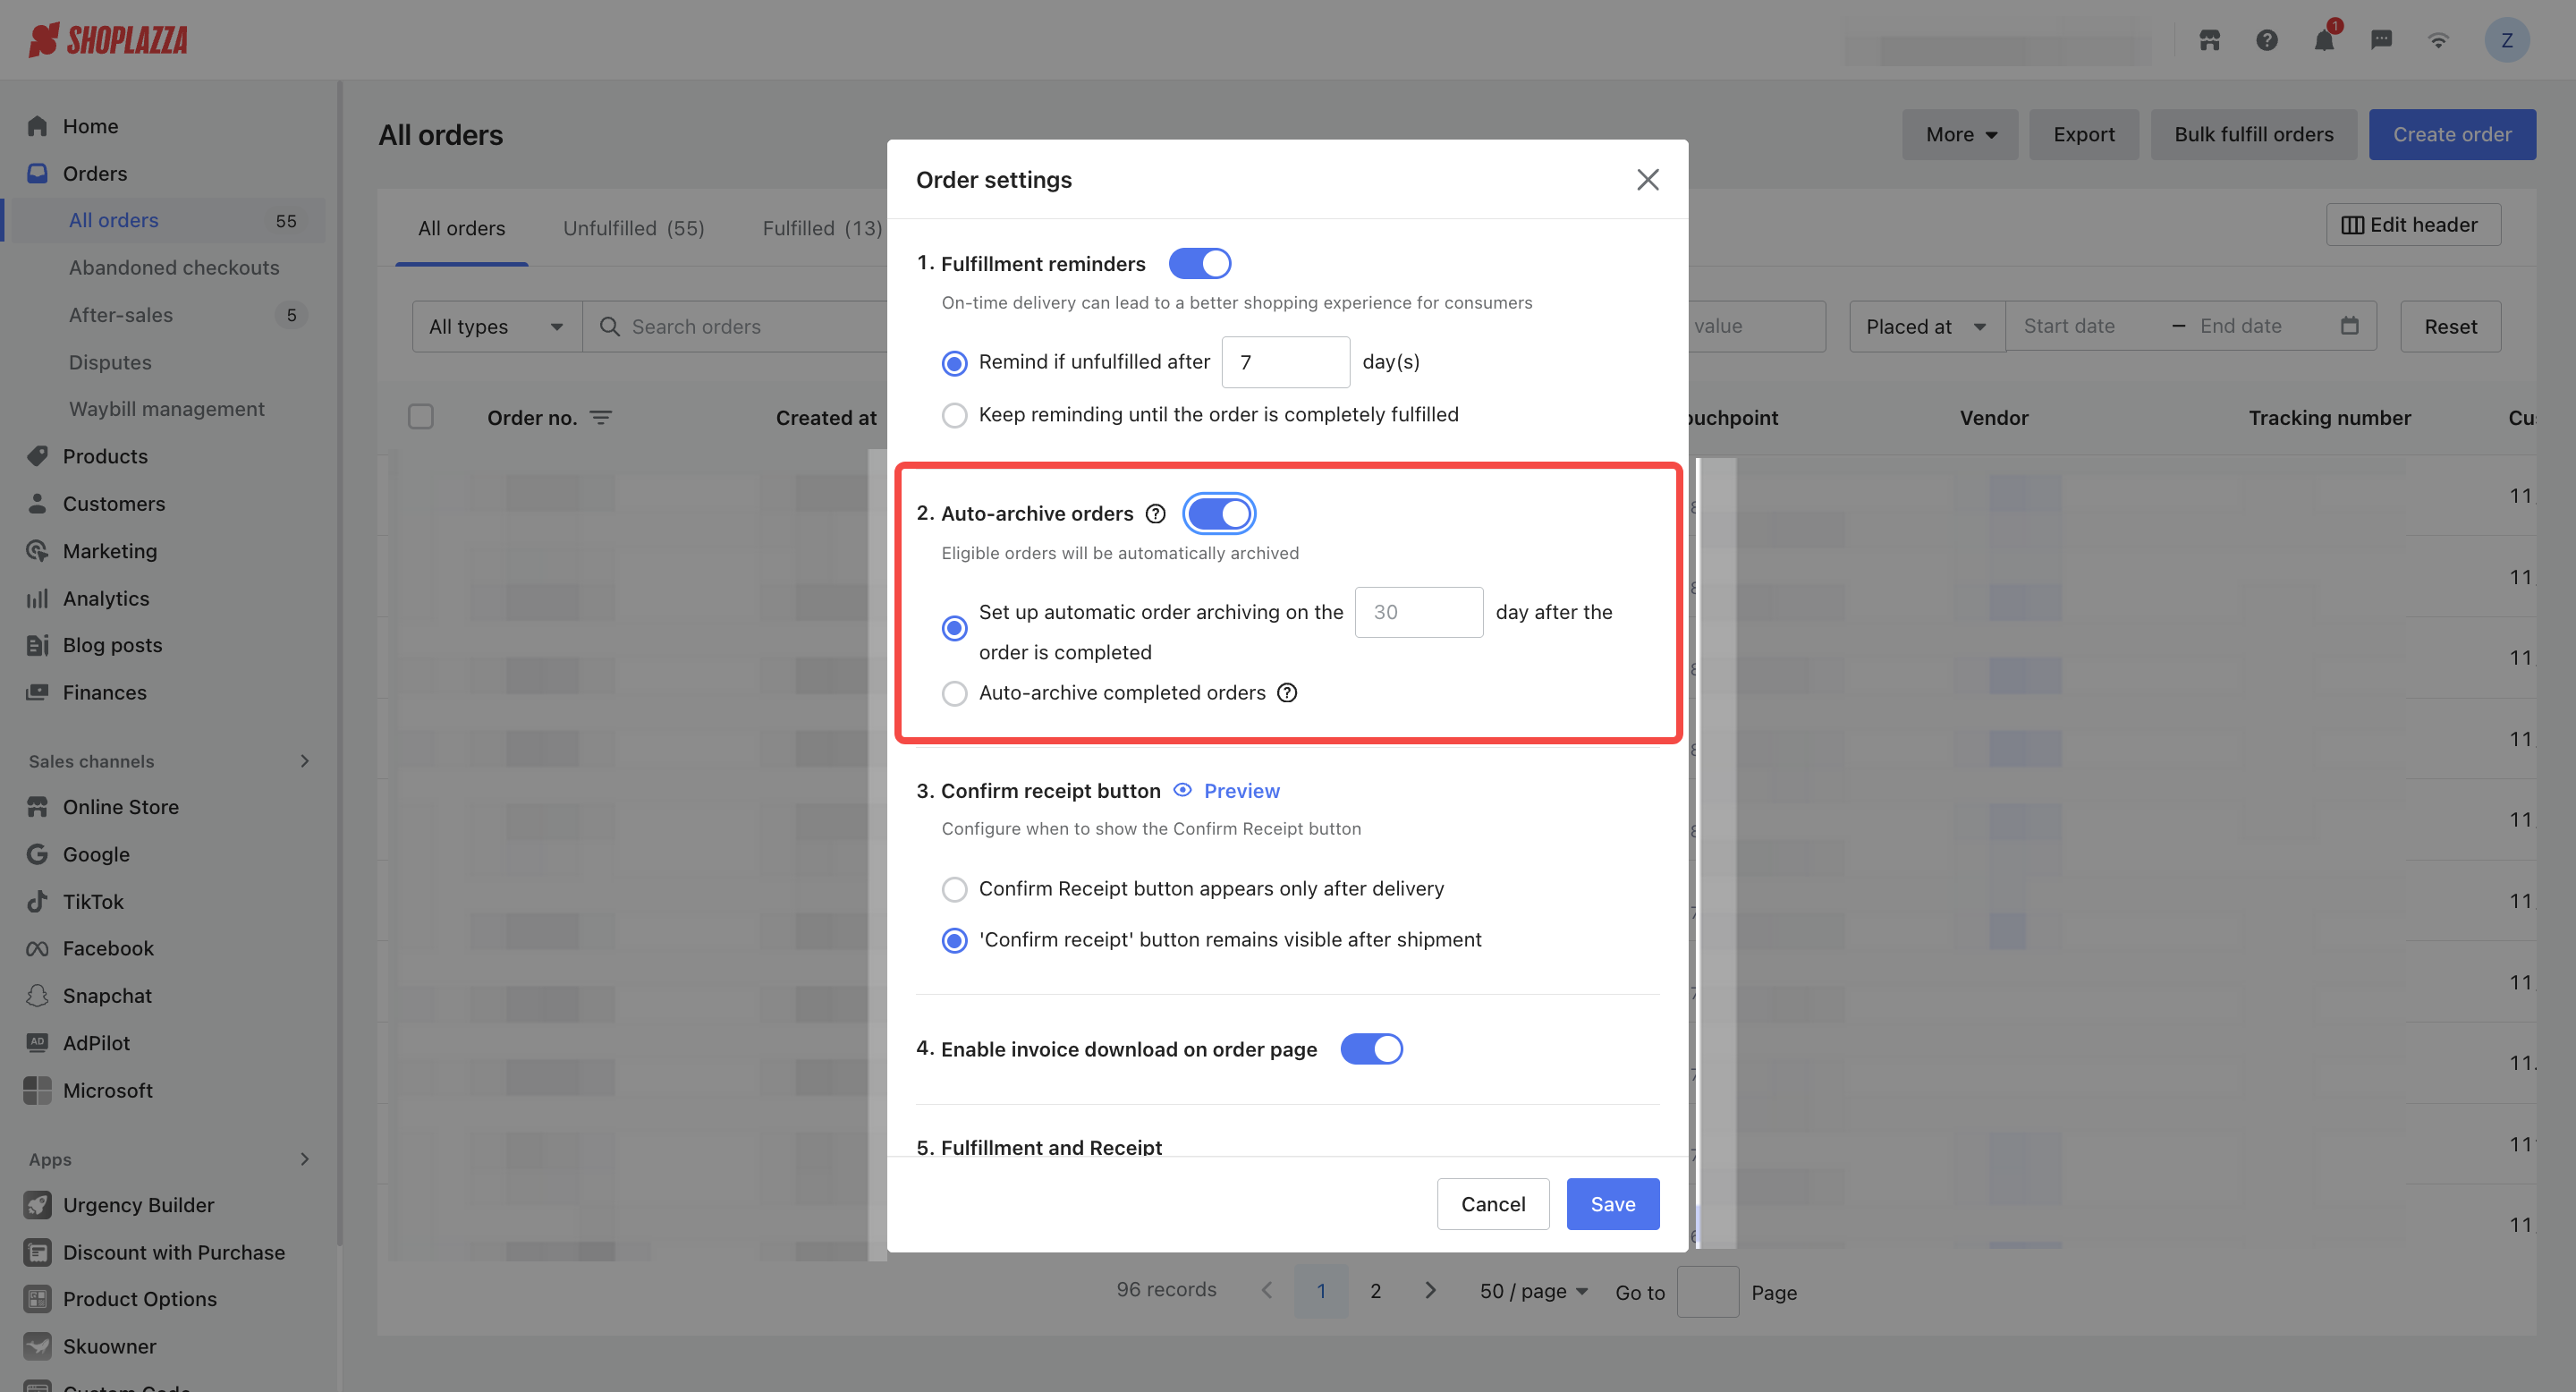Image resolution: width=2576 pixels, height=1392 pixels.
Task: Open the Placed at dropdown
Action: pos(1926,326)
